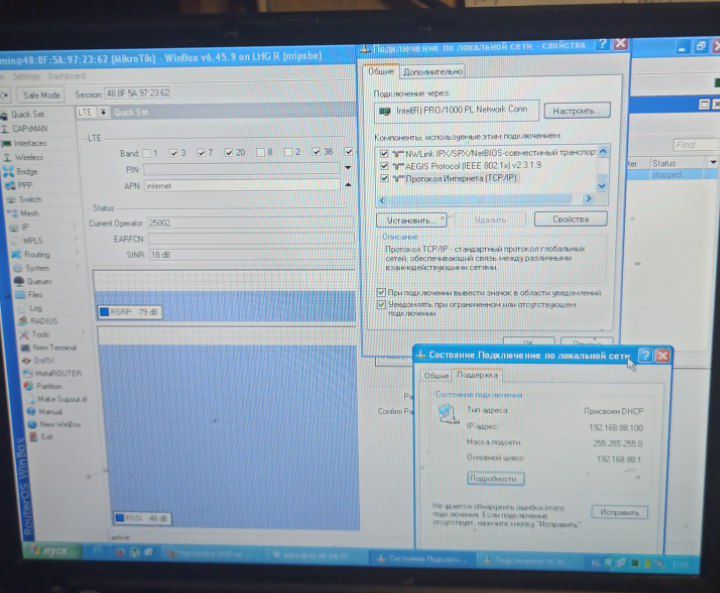Switch to Общие tab in status window
Image resolution: width=720 pixels, height=593 pixels.
point(436,376)
